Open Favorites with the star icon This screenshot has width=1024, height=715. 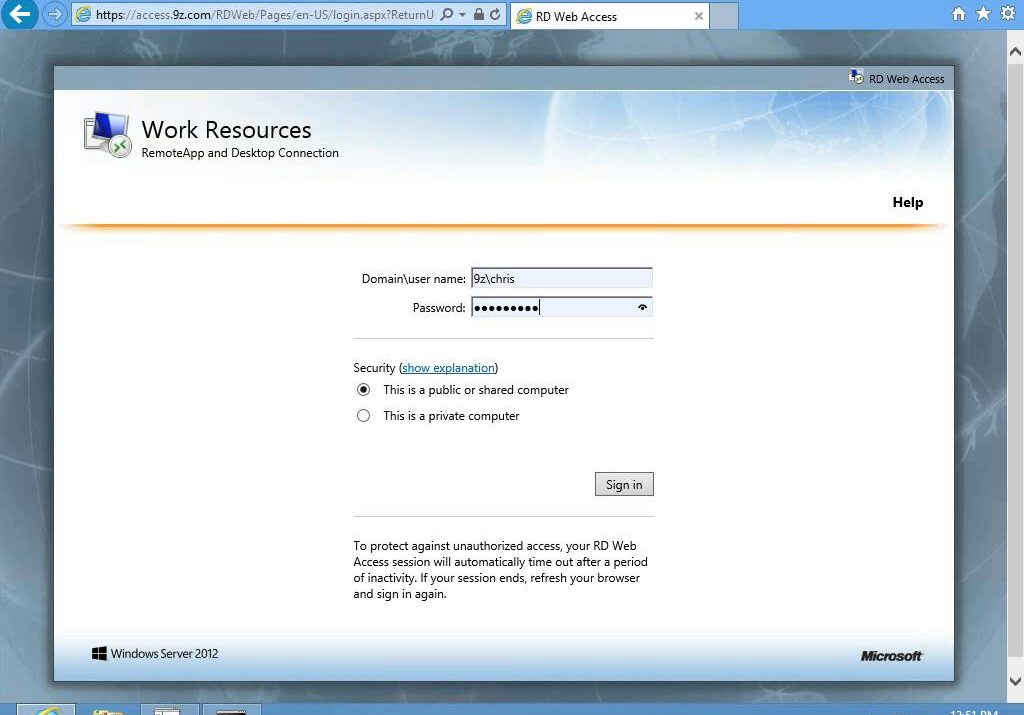tap(983, 14)
